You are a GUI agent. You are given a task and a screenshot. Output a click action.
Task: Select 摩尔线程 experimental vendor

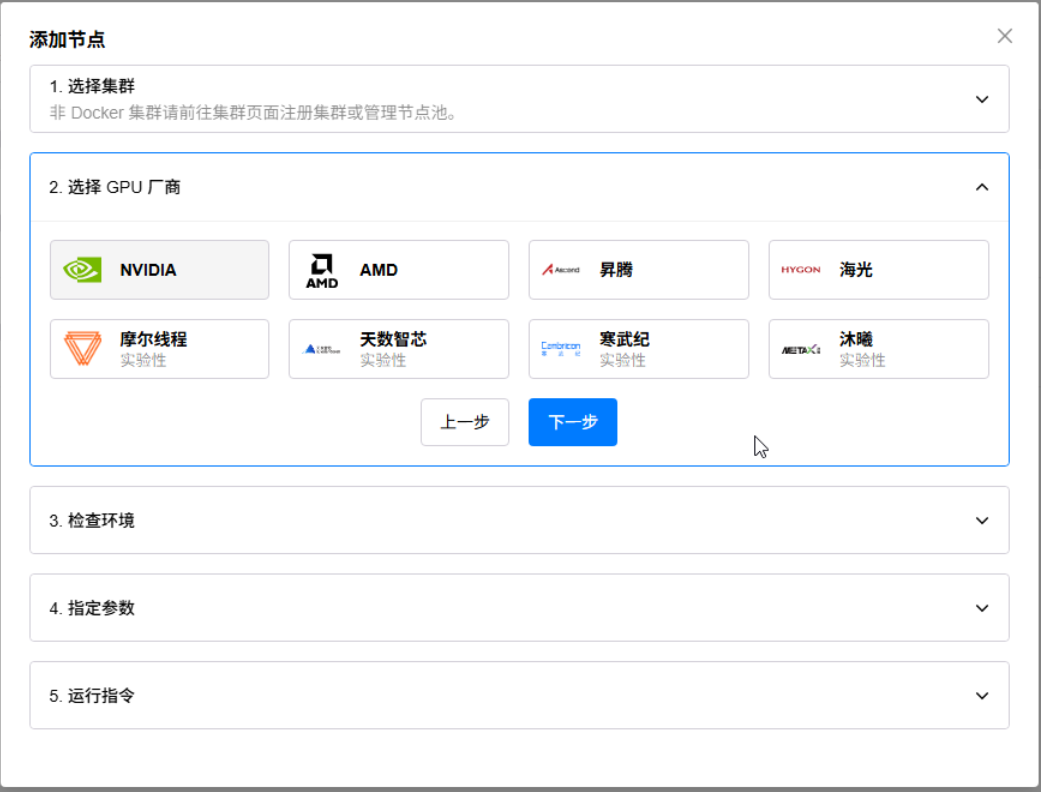(159, 349)
